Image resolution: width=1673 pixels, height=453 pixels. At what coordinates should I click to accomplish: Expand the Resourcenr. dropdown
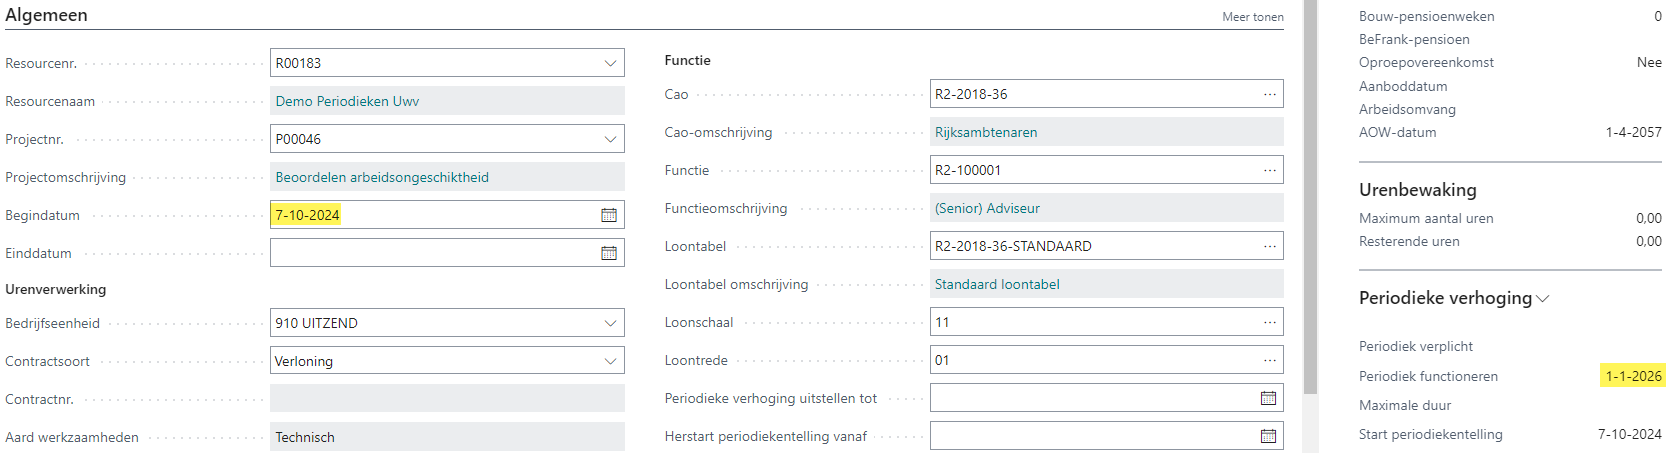click(610, 63)
